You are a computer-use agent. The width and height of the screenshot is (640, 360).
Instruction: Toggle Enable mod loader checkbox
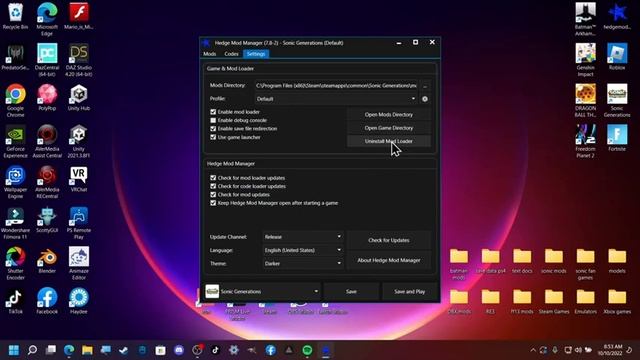(x=213, y=112)
